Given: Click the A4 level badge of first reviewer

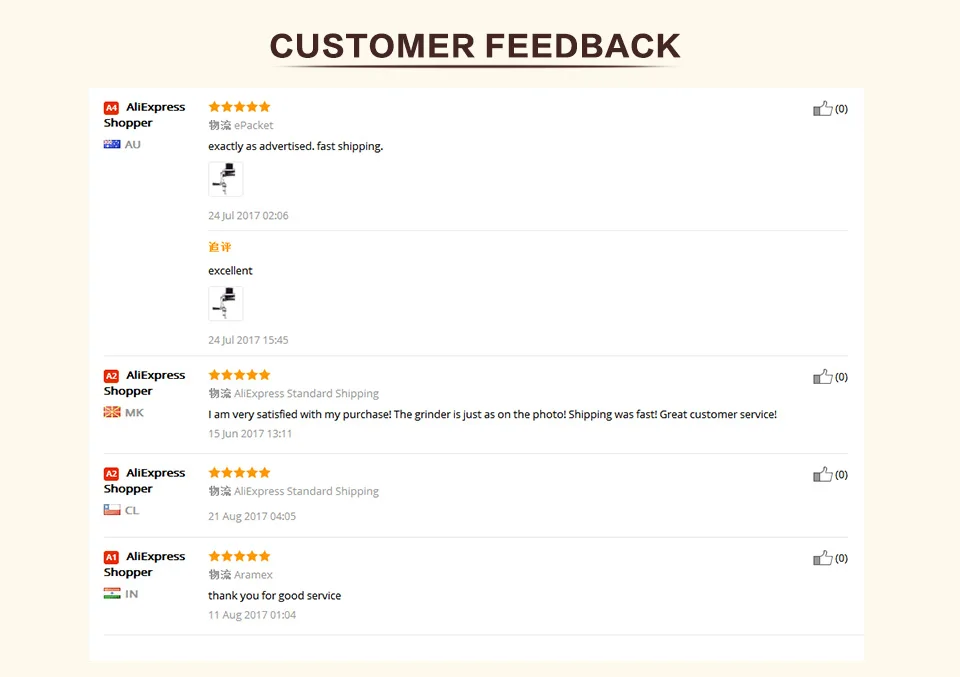Looking at the screenshot, I should click(111, 108).
